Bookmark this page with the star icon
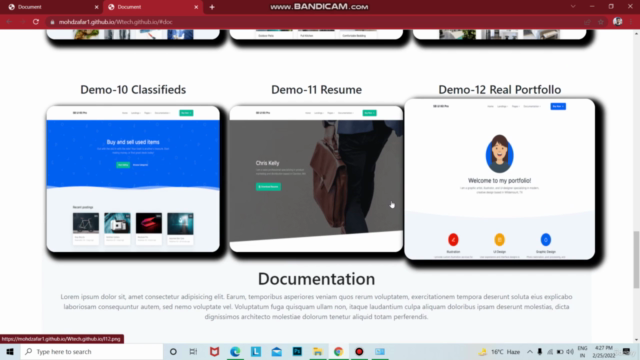The height and width of the screenshot is (360, 640). coord(601,22)
